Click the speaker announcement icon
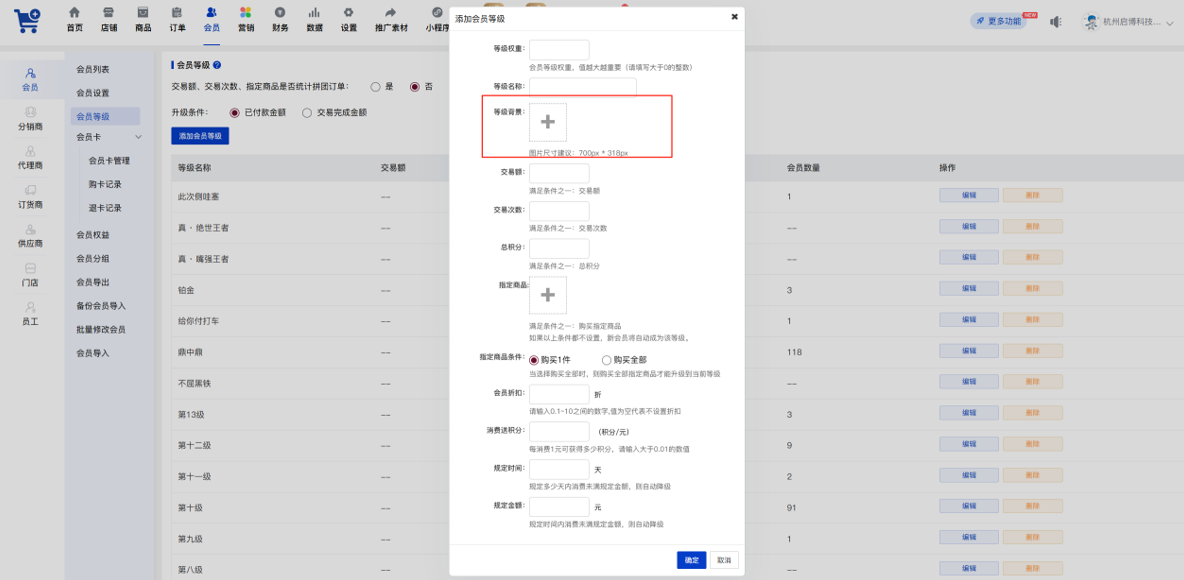 click(x=1056, y=21)
